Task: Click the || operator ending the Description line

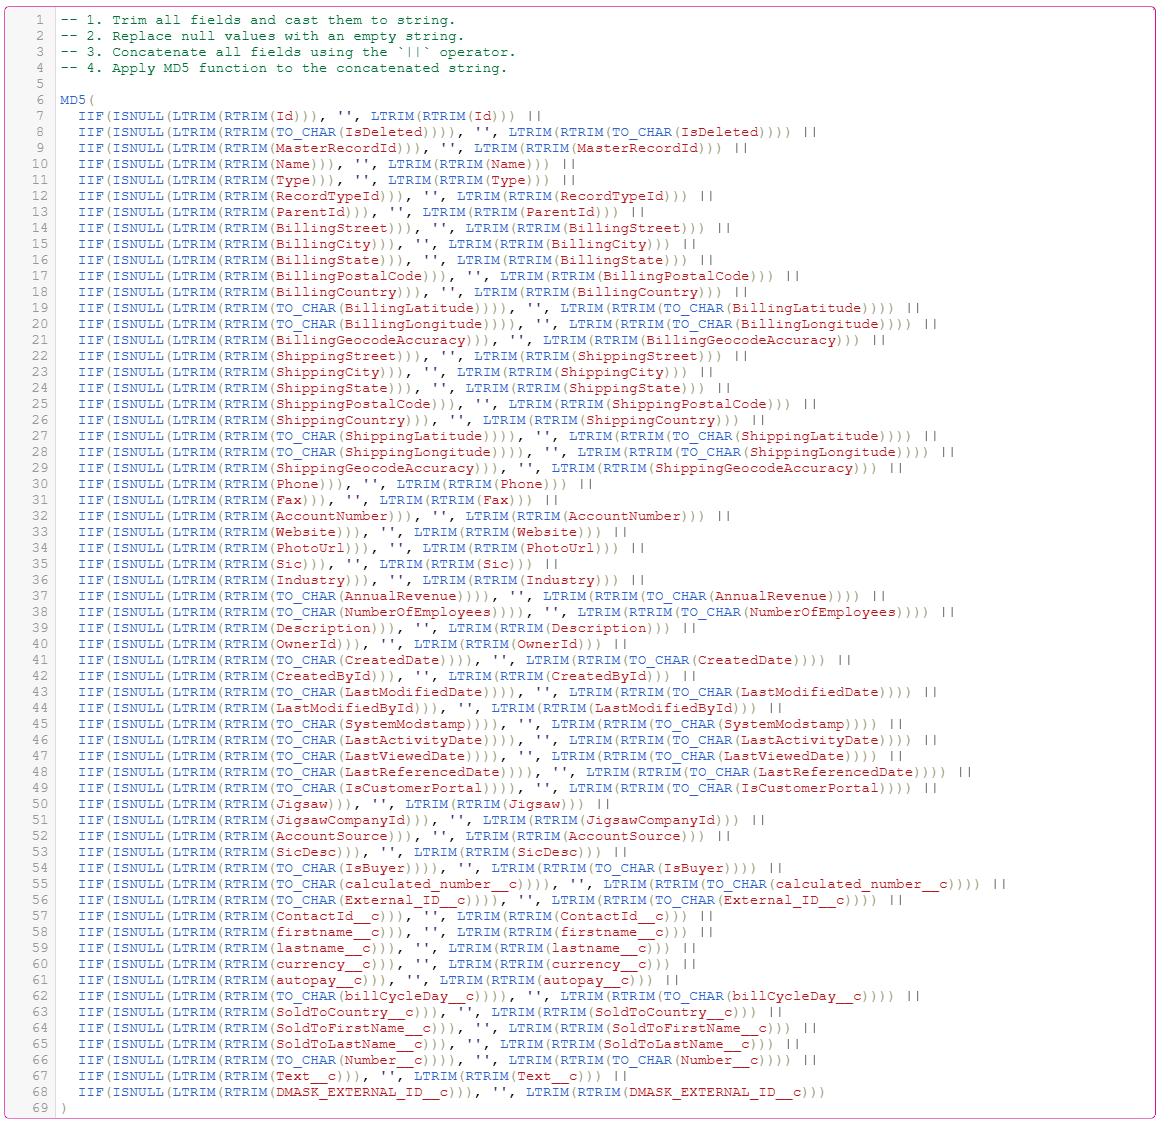Action: click(x=689, y=628)
